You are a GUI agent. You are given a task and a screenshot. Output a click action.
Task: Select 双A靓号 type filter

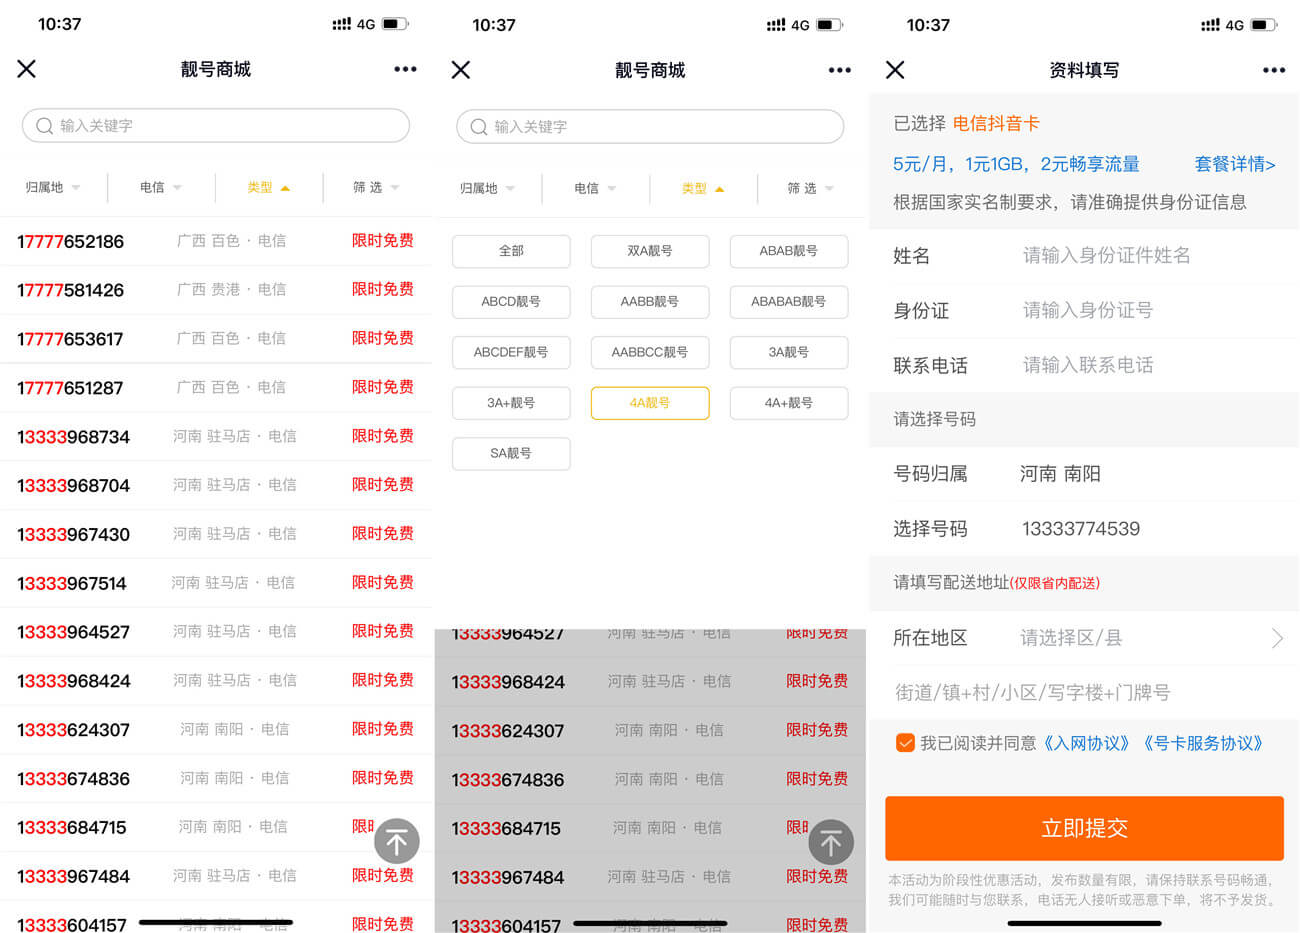[650, 251]
